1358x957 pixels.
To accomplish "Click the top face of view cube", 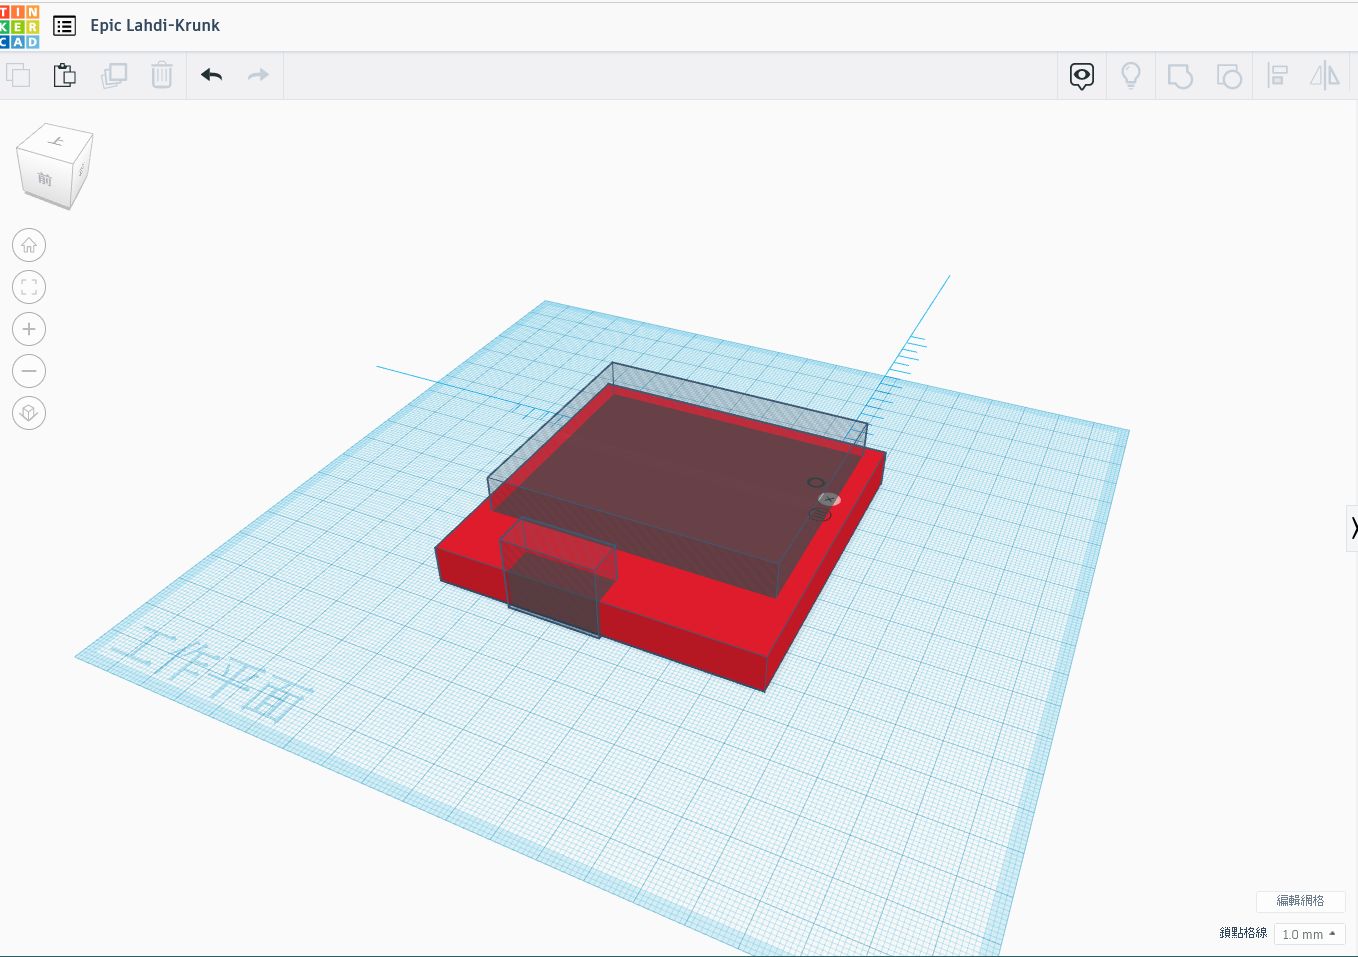I will click(x=56, y=140).
